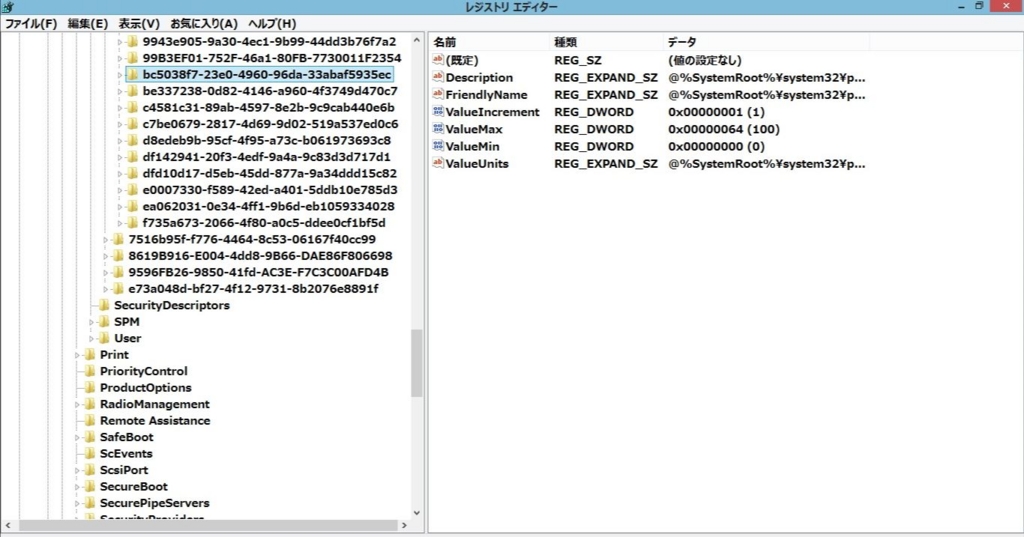The width and height of the screenshot is (1024, 537).
Task: Expand the e73a048d-bf27-4f12 key
Action: 106,289
